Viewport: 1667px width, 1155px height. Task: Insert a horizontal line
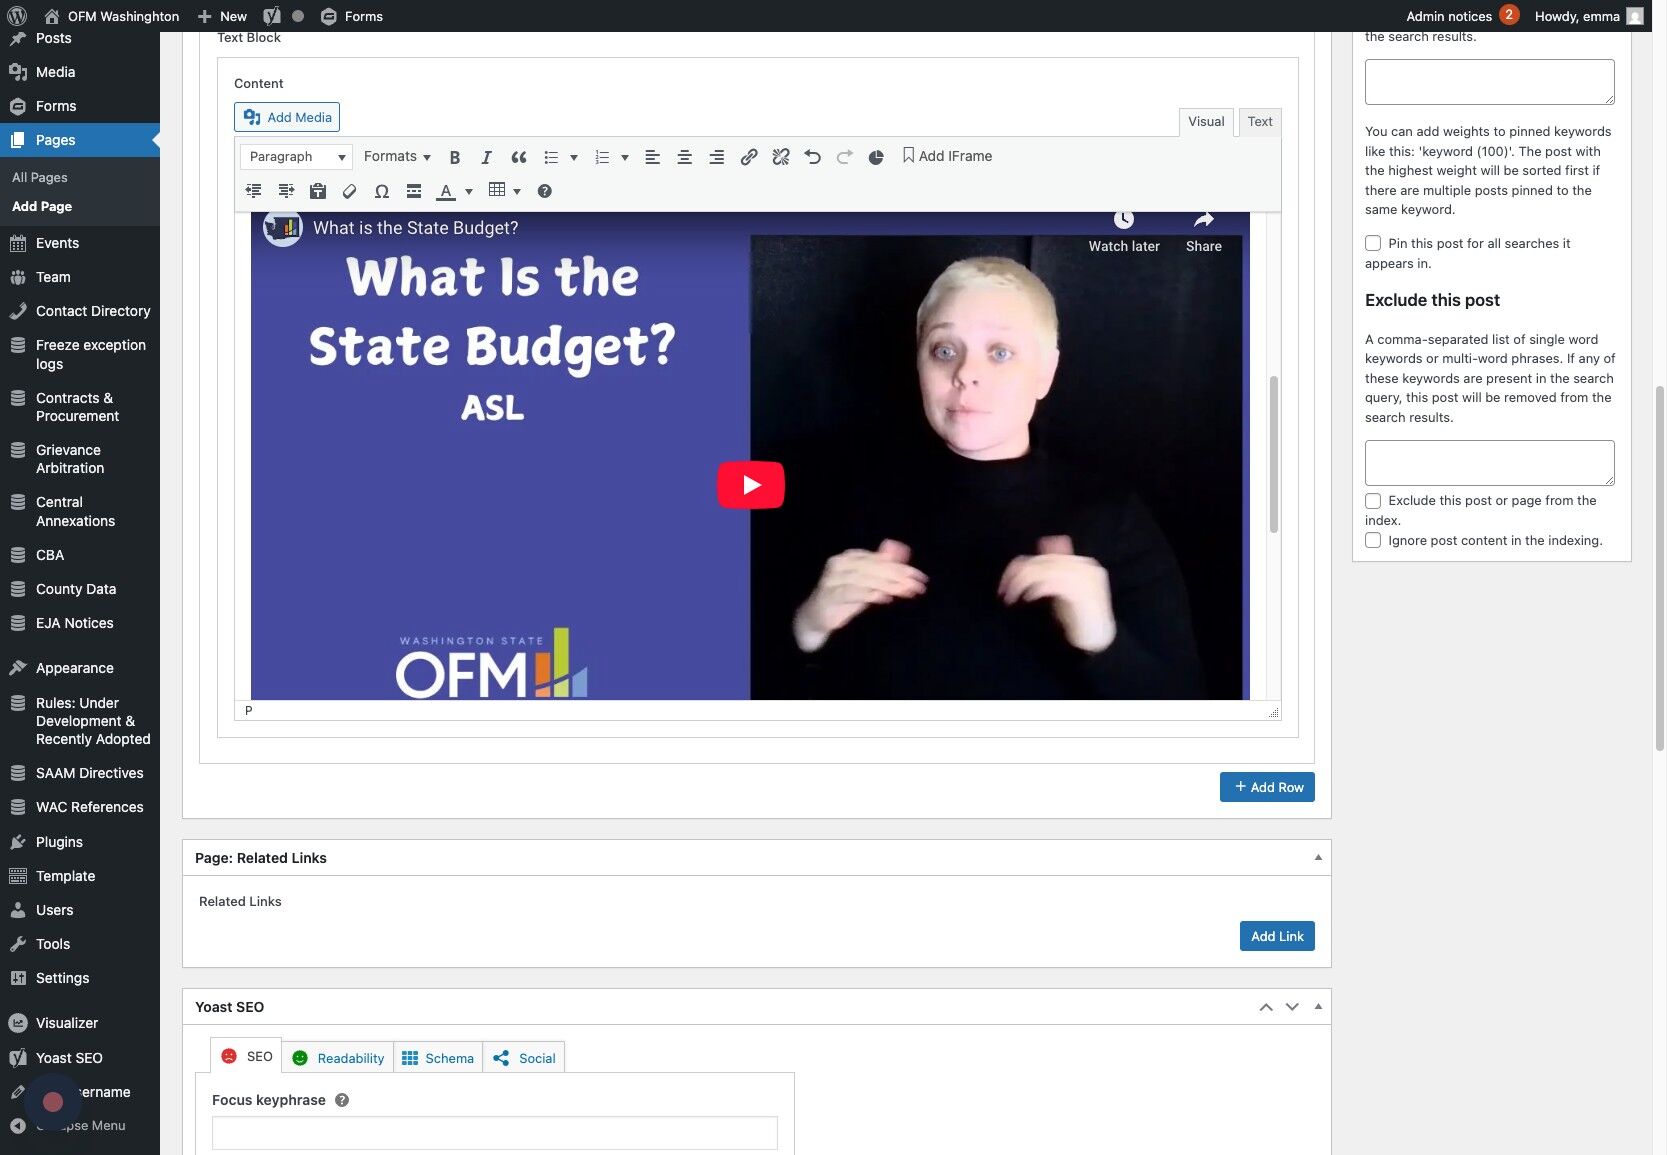[x=414, y=191]
